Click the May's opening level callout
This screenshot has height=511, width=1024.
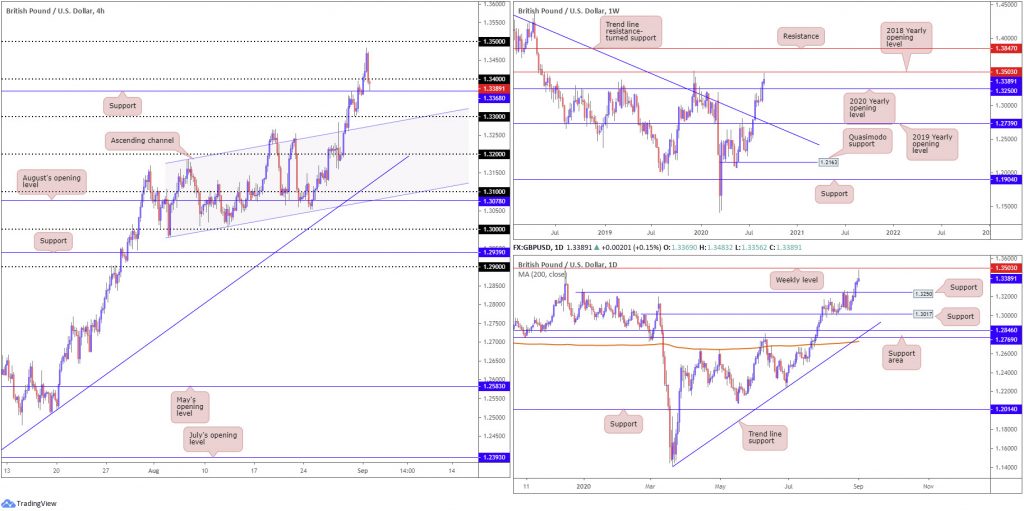click(189, 407)
